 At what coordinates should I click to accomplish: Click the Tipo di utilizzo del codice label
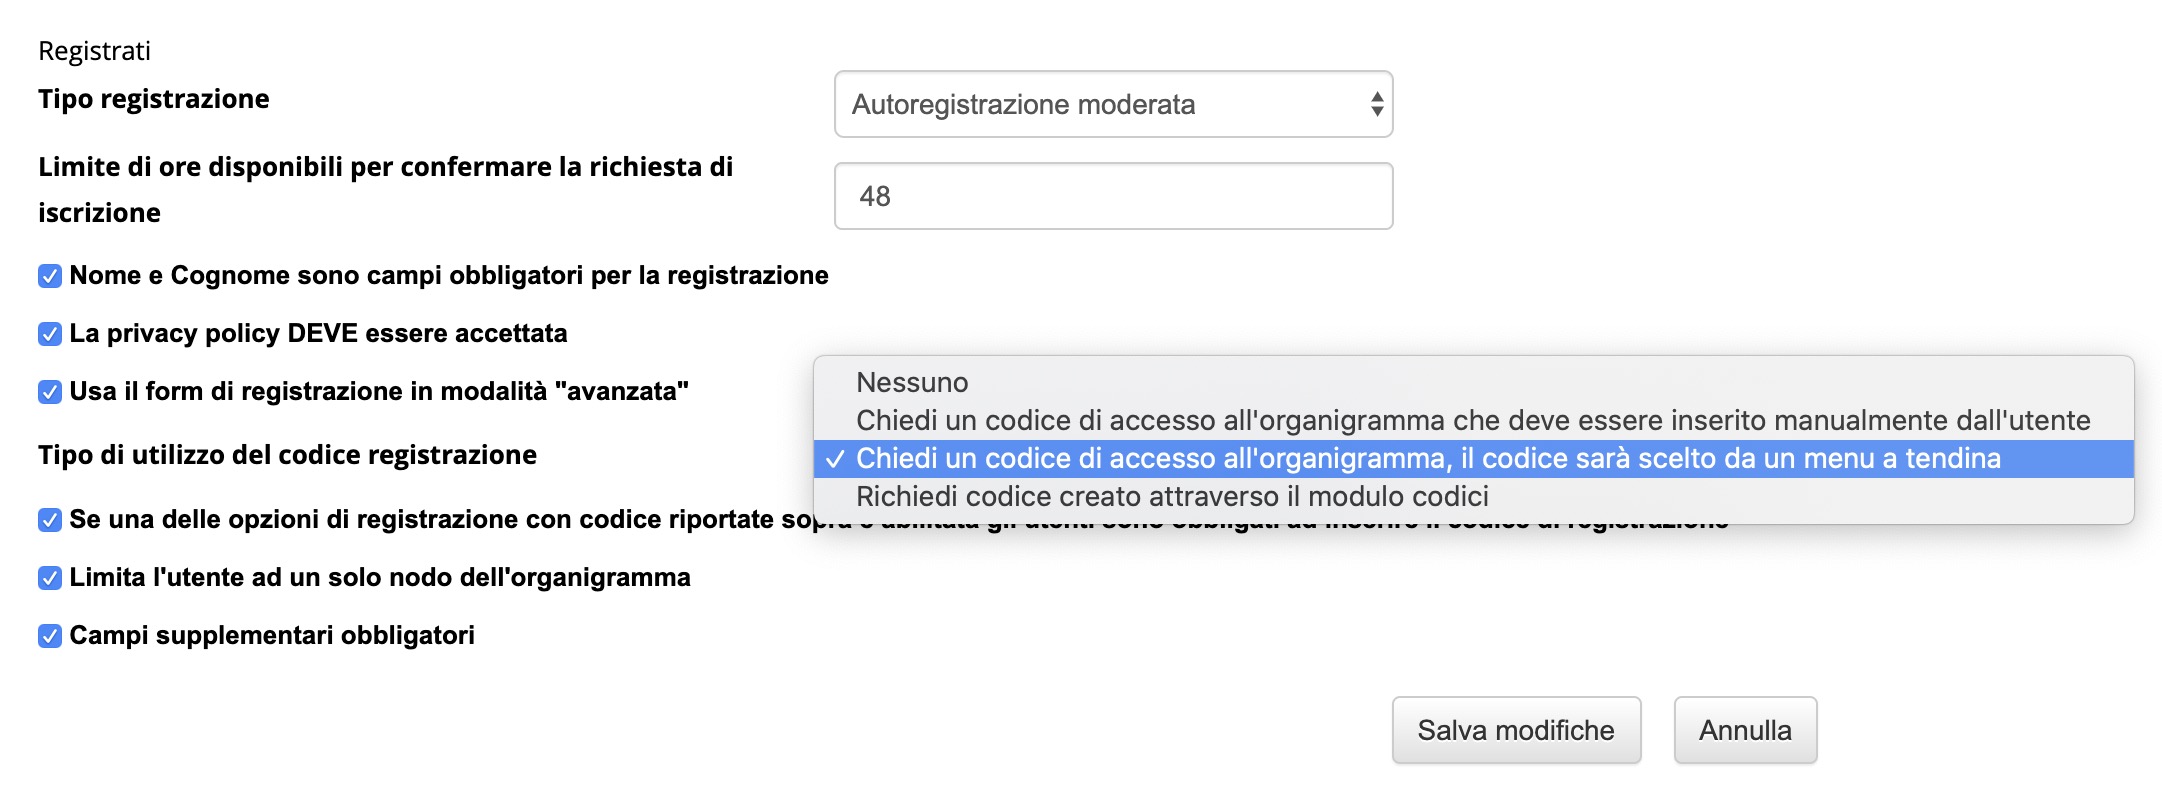click(287, 455)
